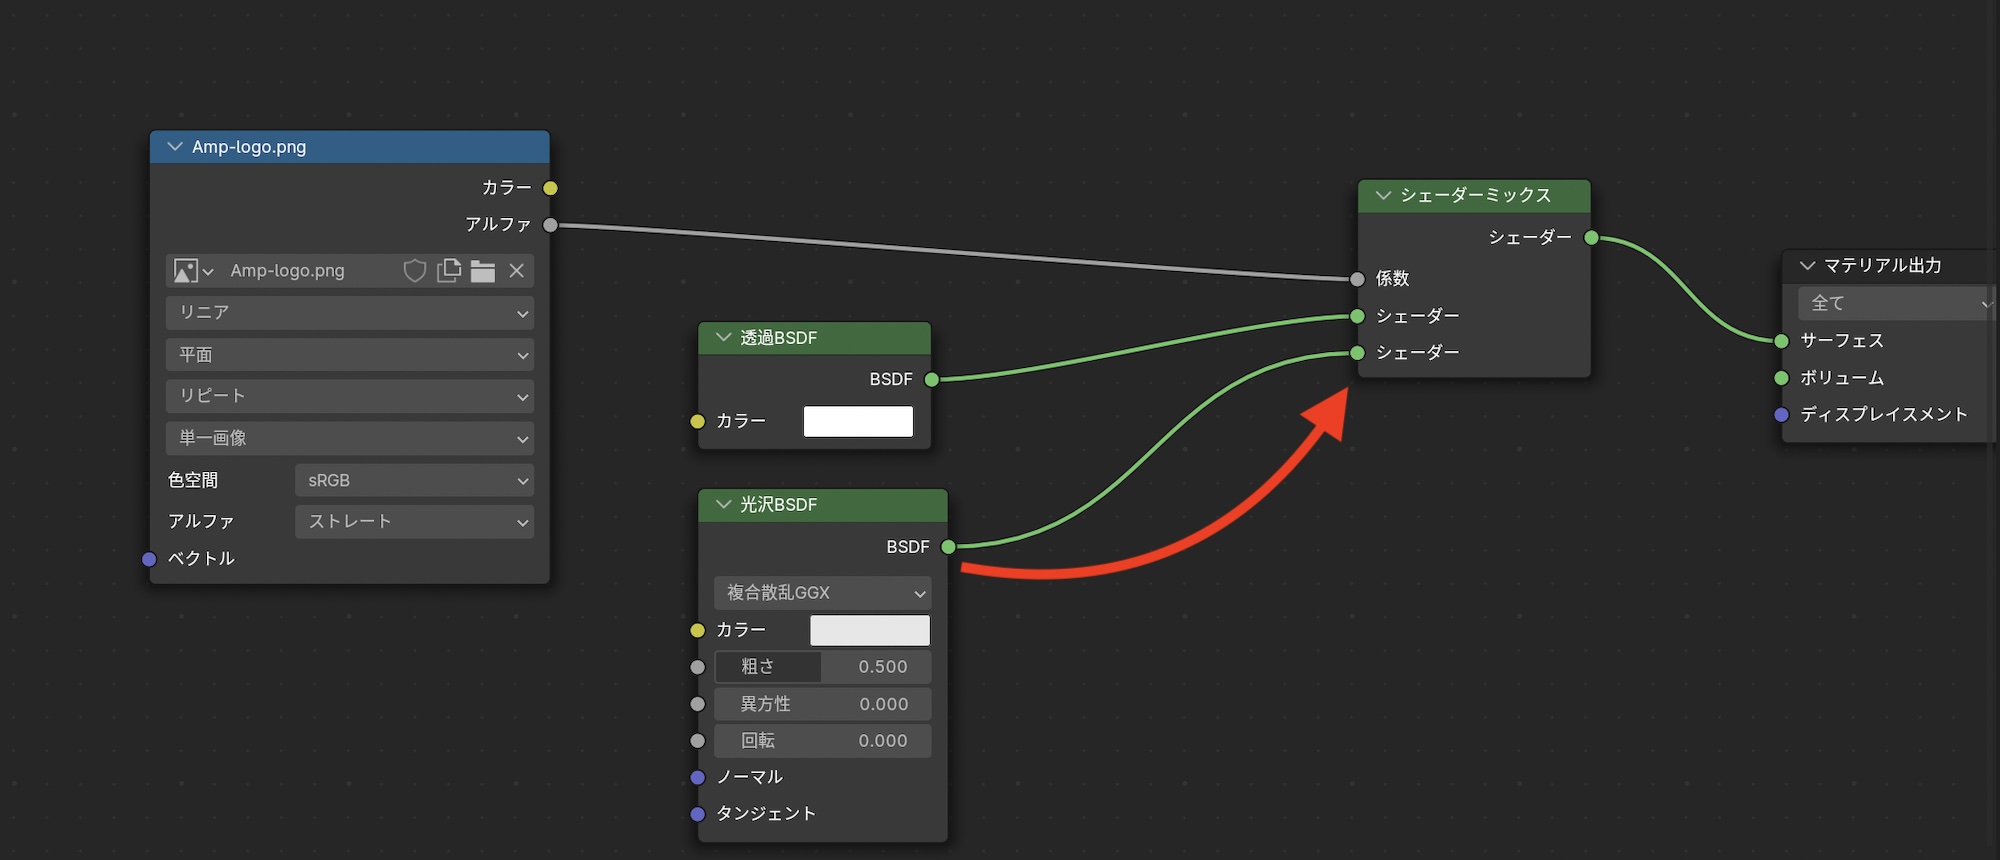Open image file via folder icon
This screenshot has width=2000, height=860.
tap(483, 271)
